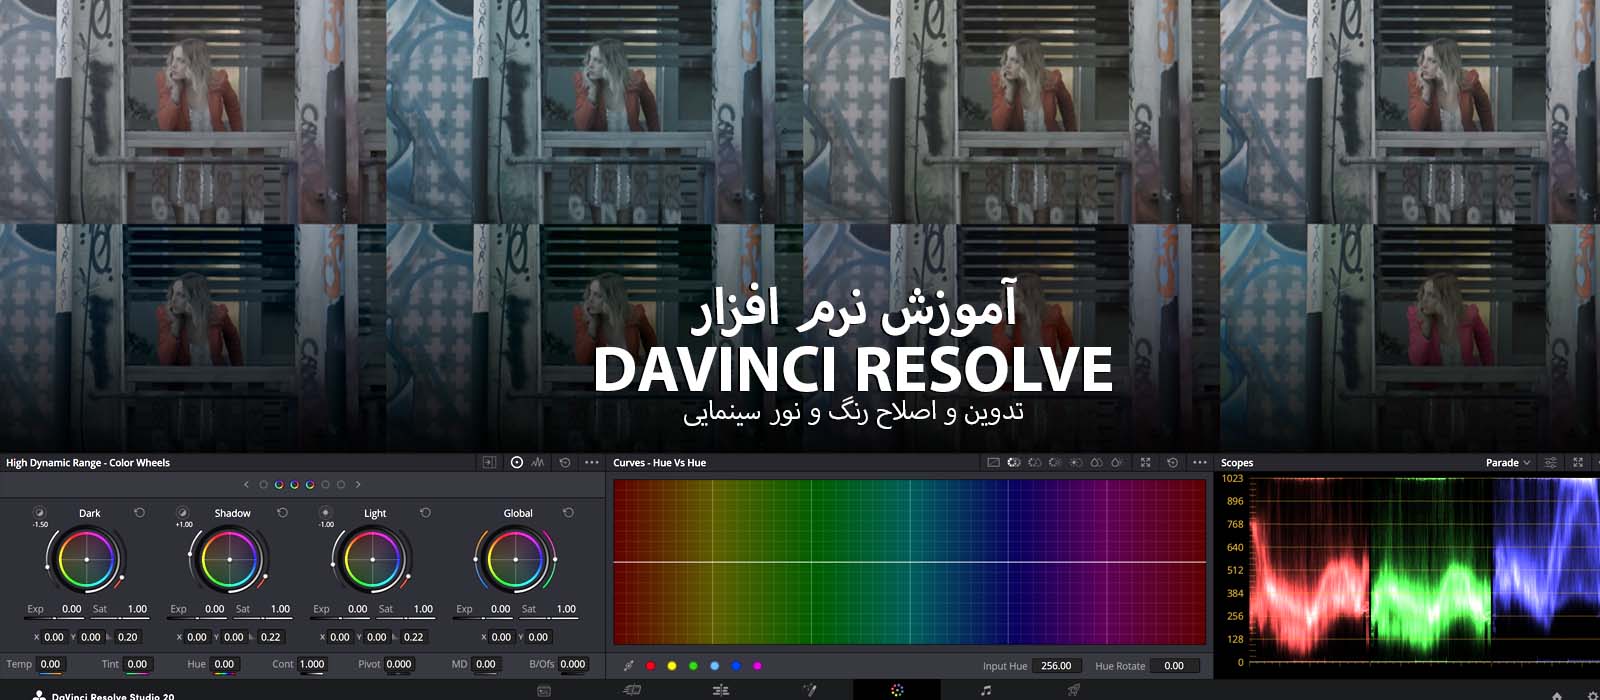Expand the Curves panel to fullscreen
This screenshot has height=700, width=1600.
(x=1145, y=463)
